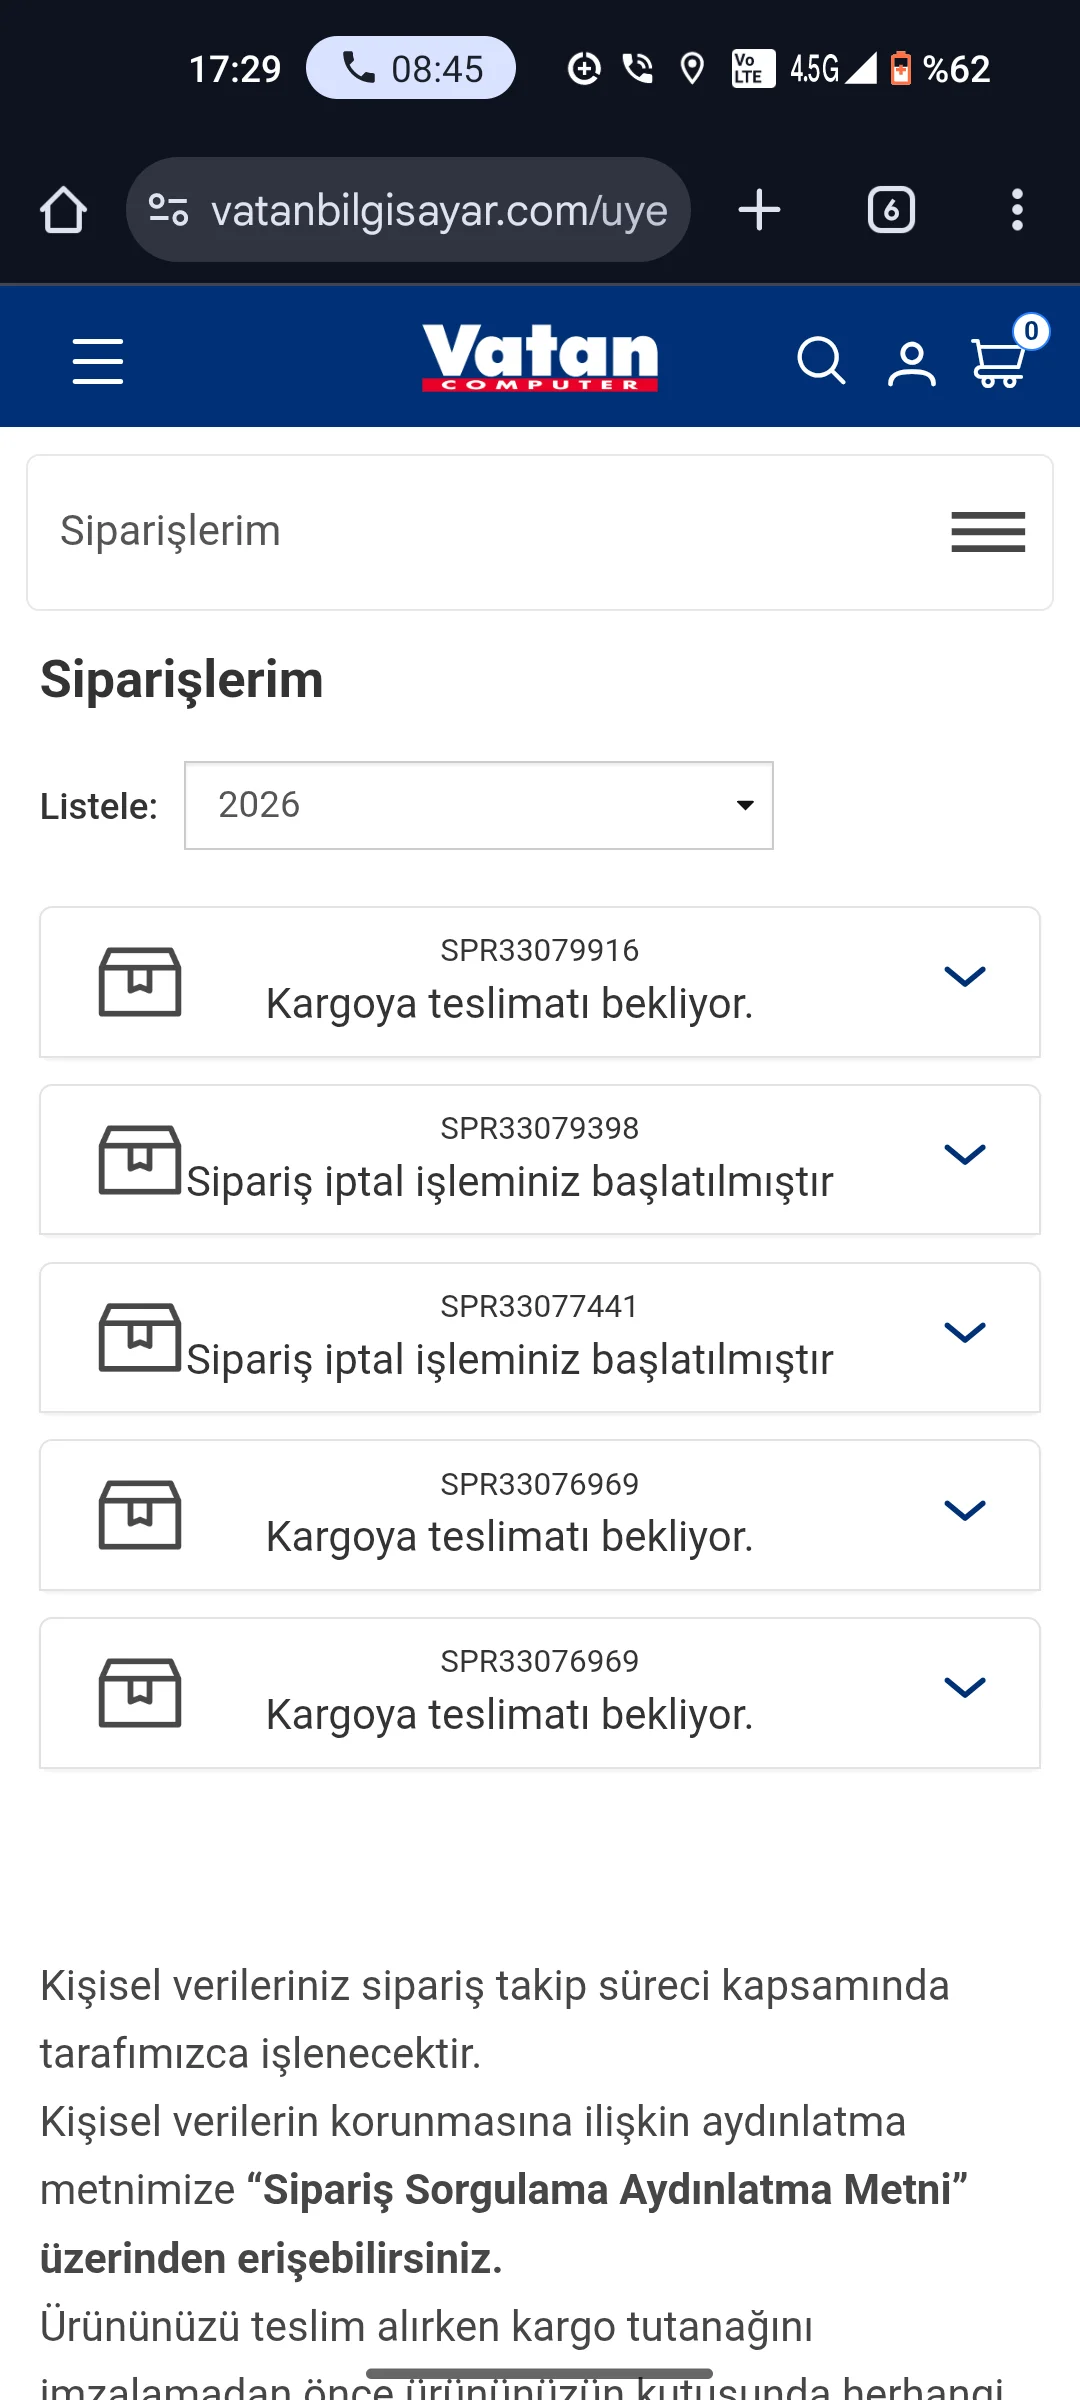Tap the box icon of order SPR33079916
This screenshot has width=1080, height=2400.
[140, 982]
